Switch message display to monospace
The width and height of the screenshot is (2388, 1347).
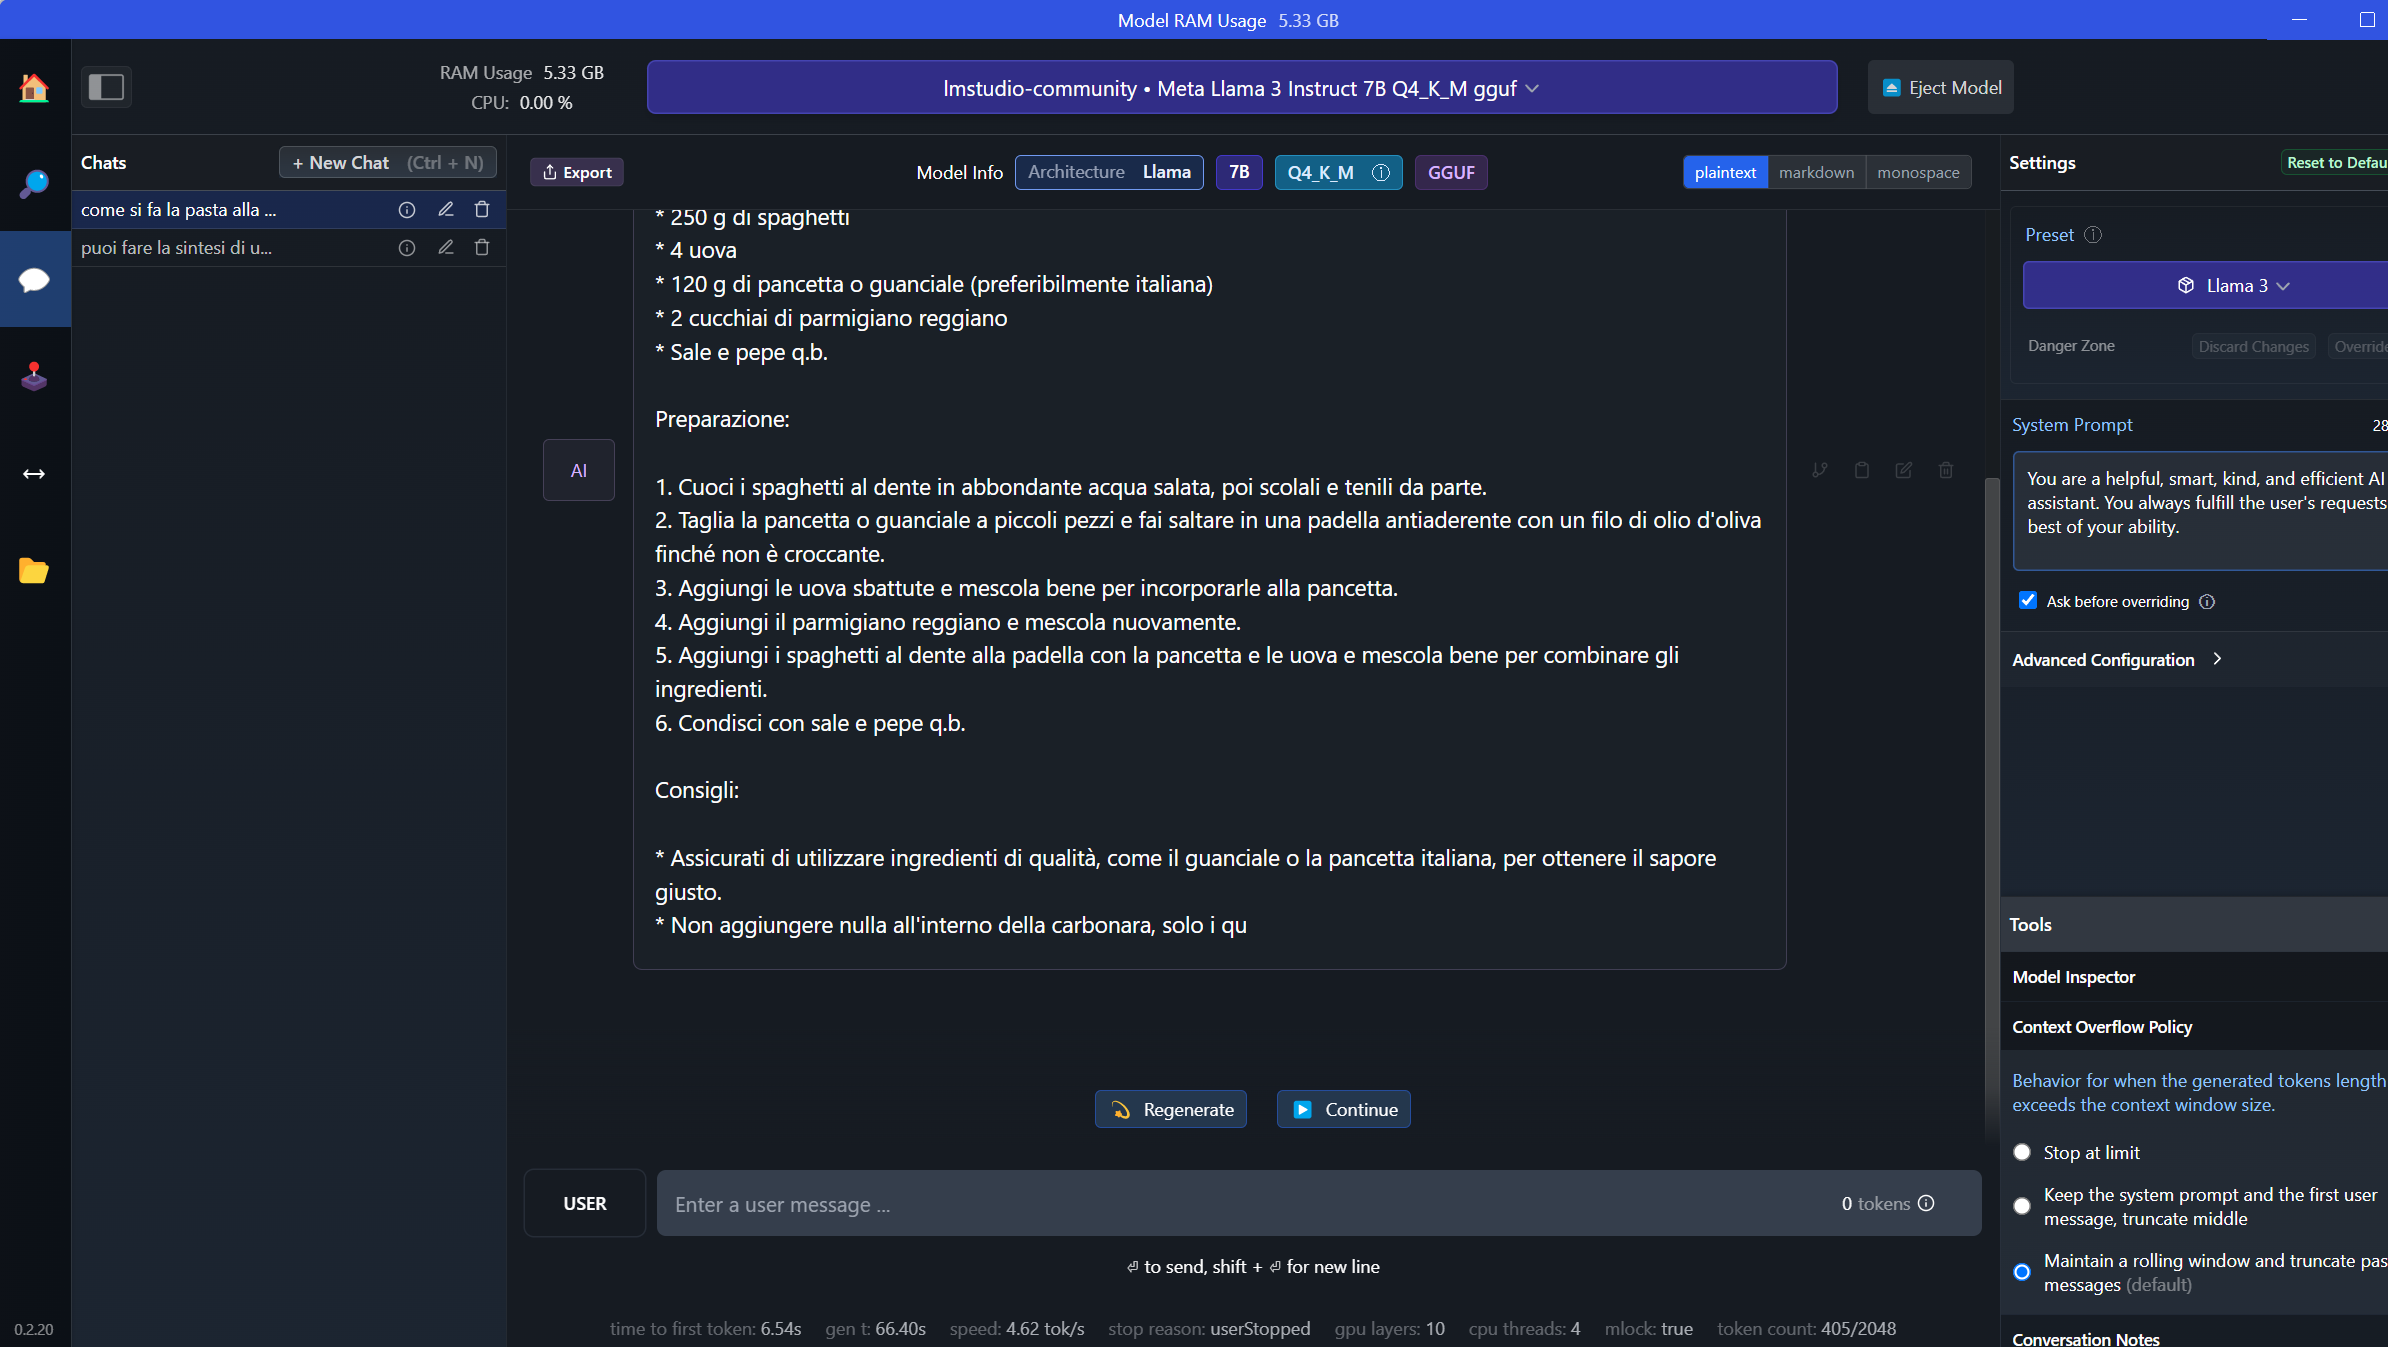click(1917, 172)
